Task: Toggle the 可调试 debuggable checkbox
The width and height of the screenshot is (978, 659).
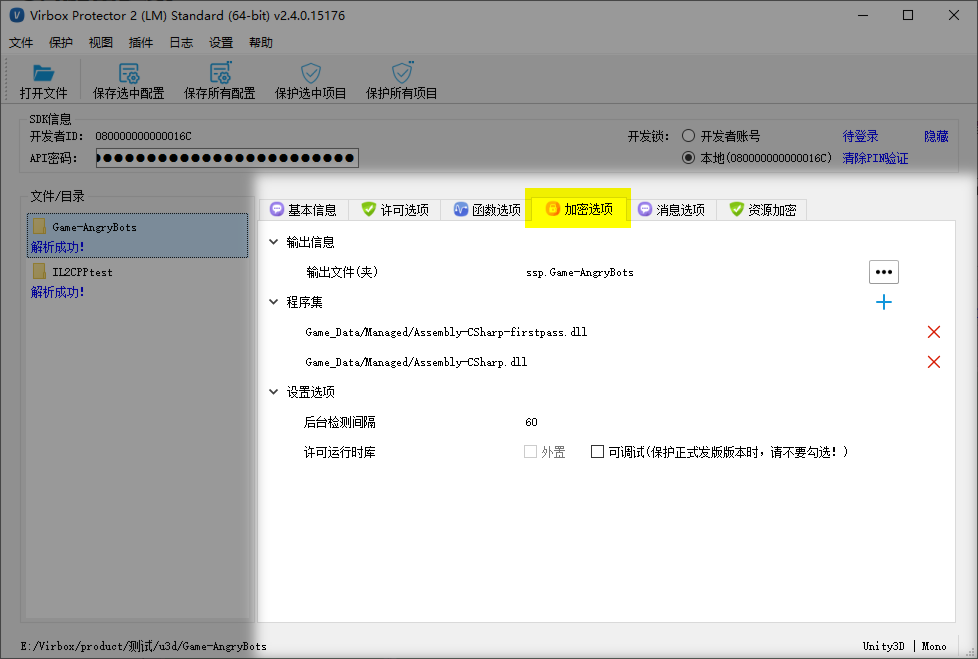Action: pos(597,451)
